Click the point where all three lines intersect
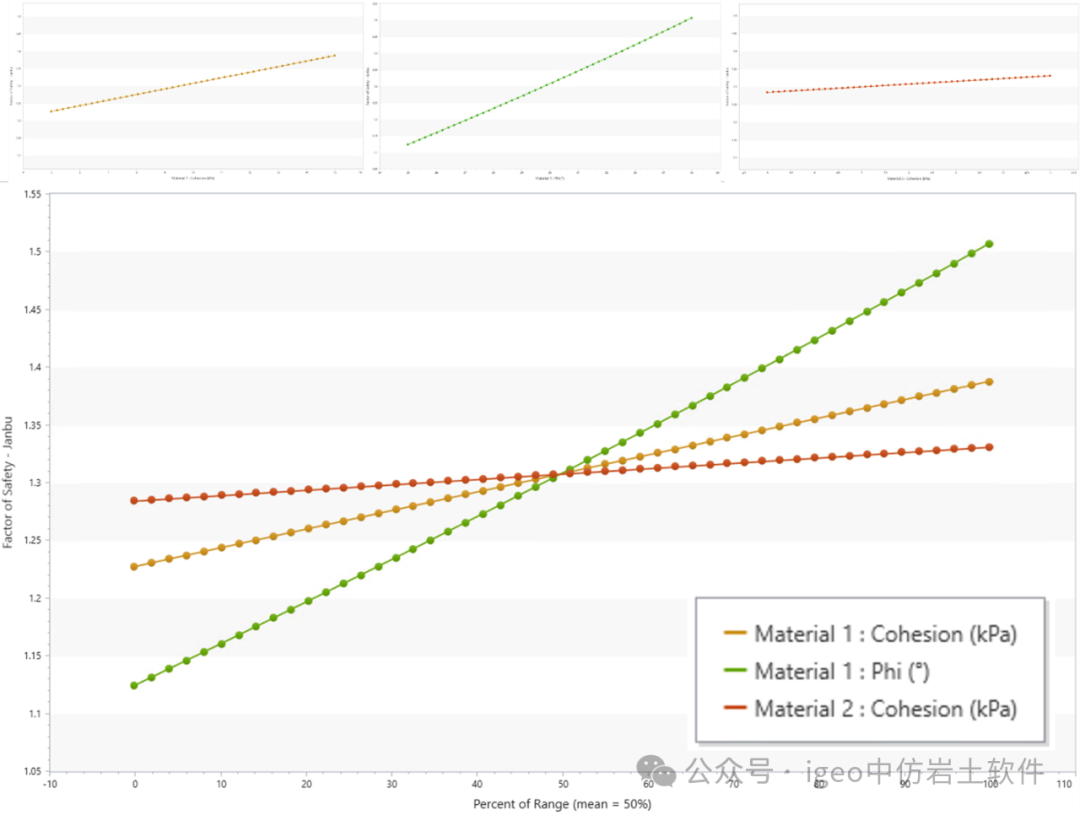 click(x=561, y=473)
